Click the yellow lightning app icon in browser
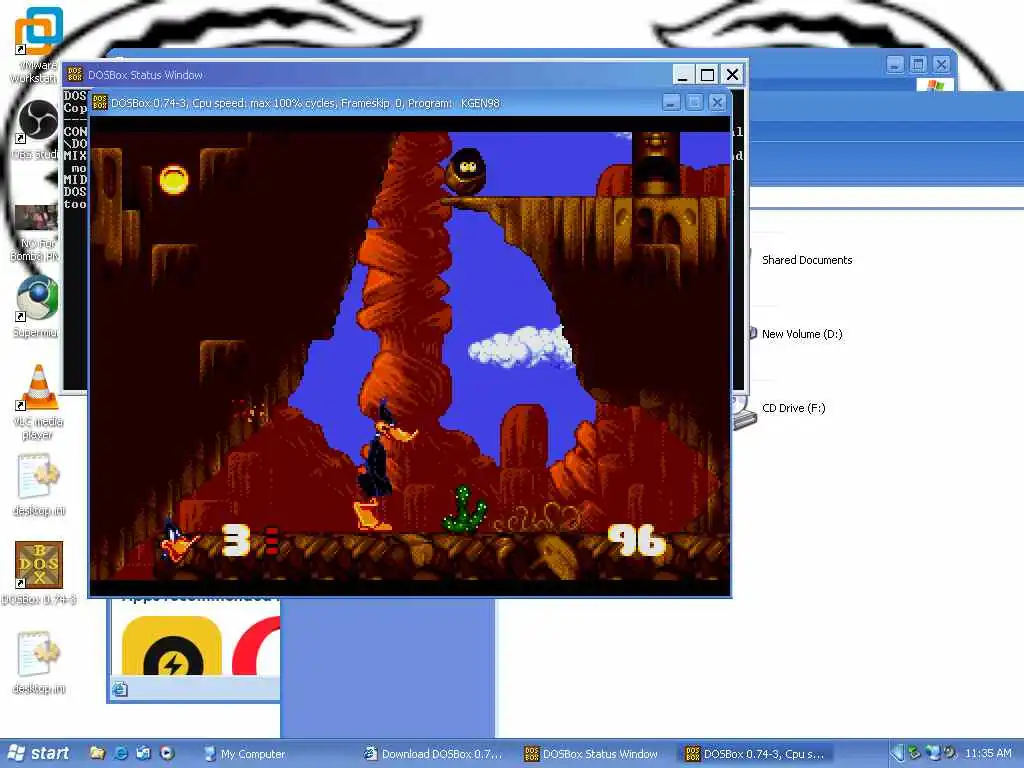This screenshot has width=1024, height=768. point(172,646)
